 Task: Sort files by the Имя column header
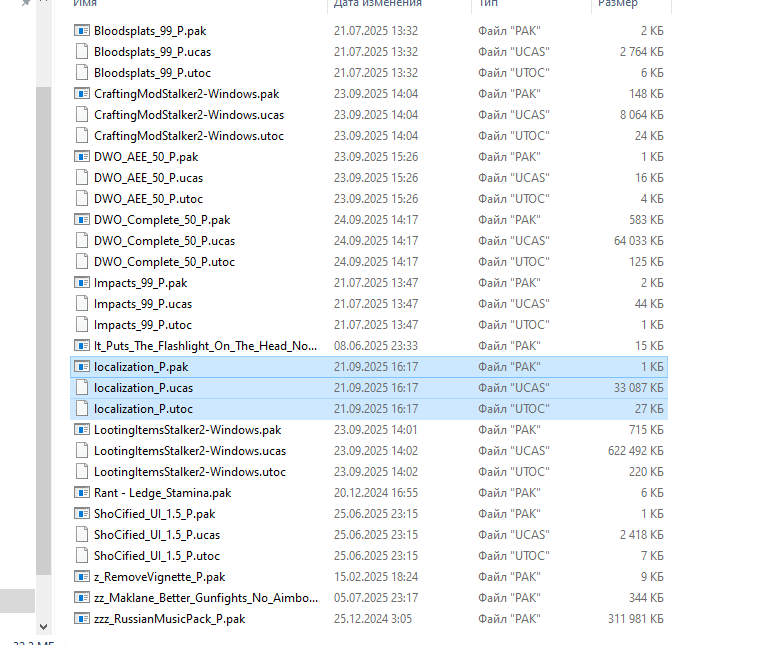(x=85, y=3)
